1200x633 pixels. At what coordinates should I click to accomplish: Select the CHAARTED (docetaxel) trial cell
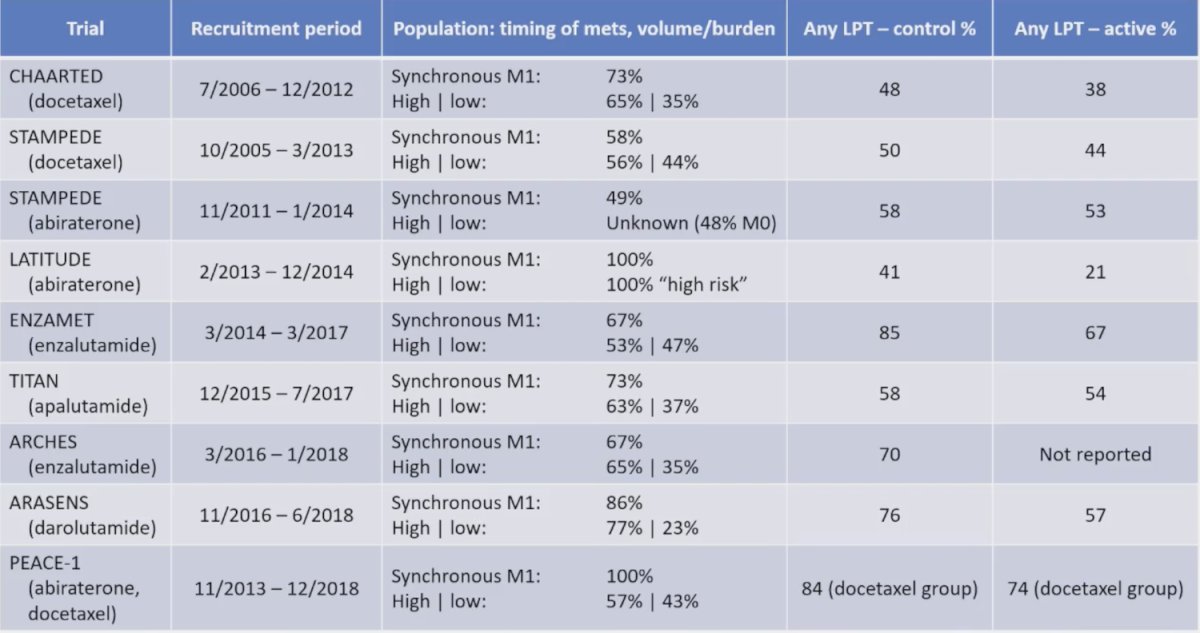[85, 89]
